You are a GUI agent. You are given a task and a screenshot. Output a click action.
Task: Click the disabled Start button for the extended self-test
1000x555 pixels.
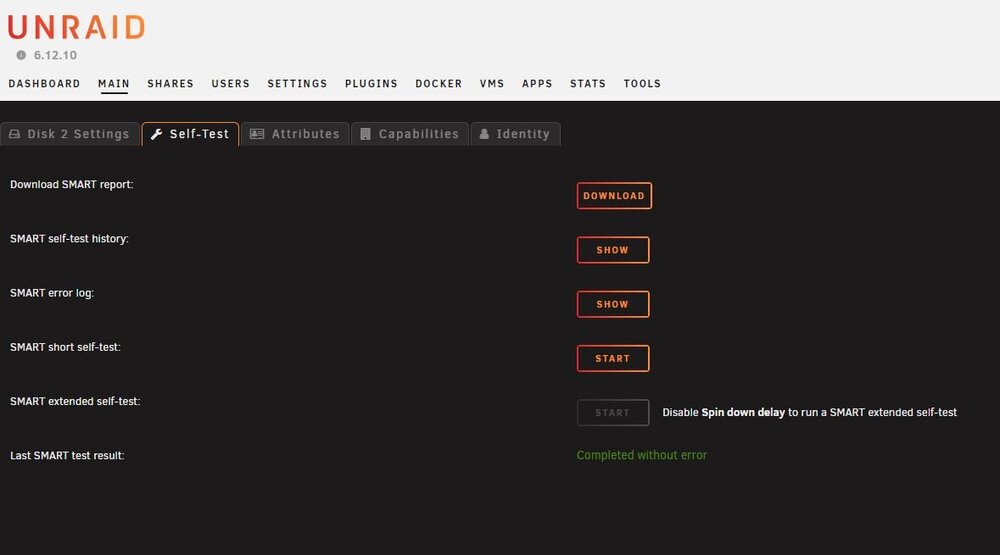pos(613,413)
